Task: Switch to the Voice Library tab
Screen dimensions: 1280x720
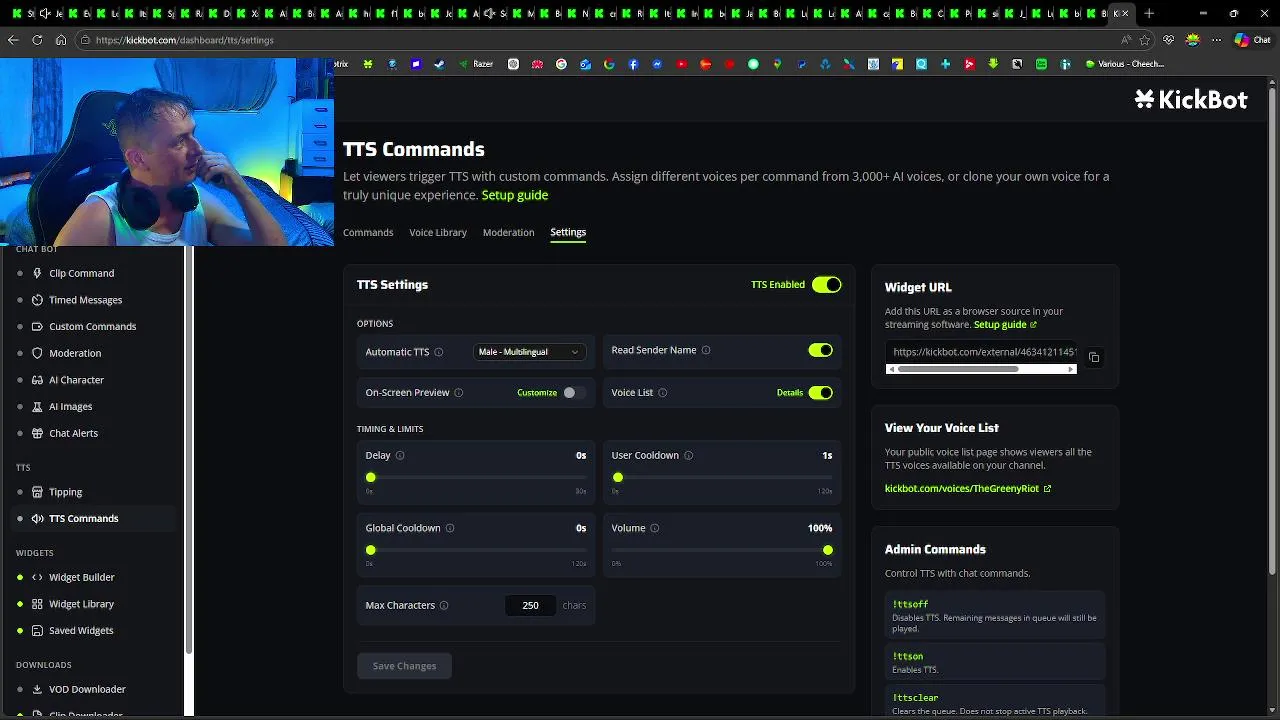Action: pos(438,232)
